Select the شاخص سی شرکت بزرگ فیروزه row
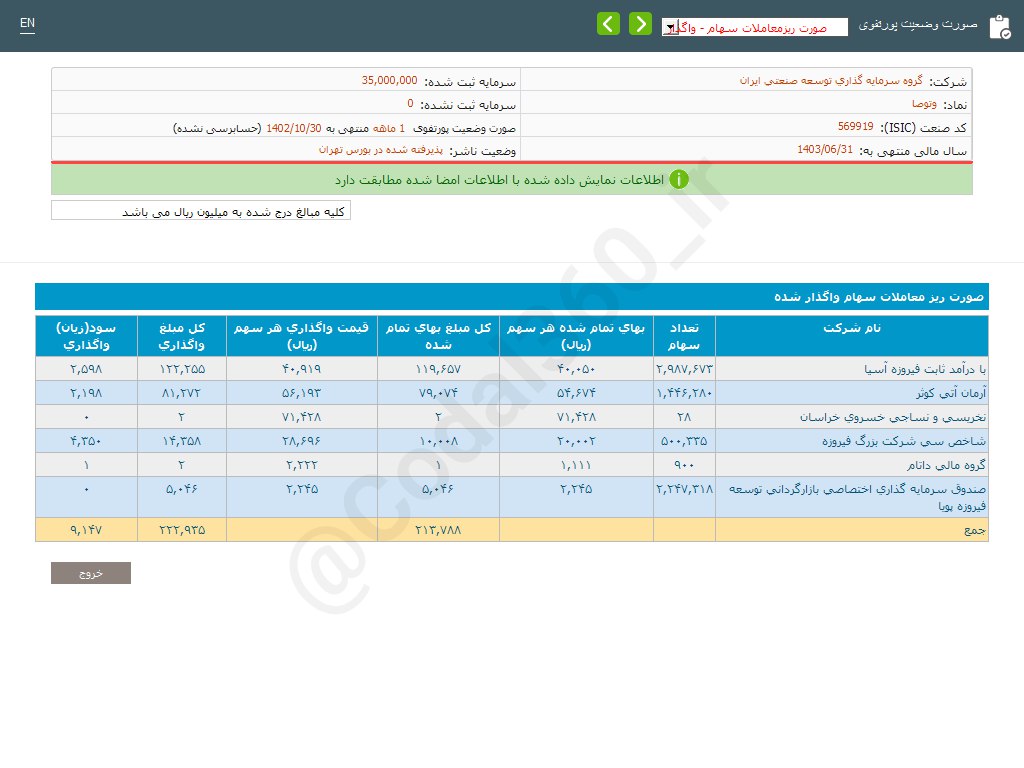This screenshot has width=1024, height=768. [850, 440]
